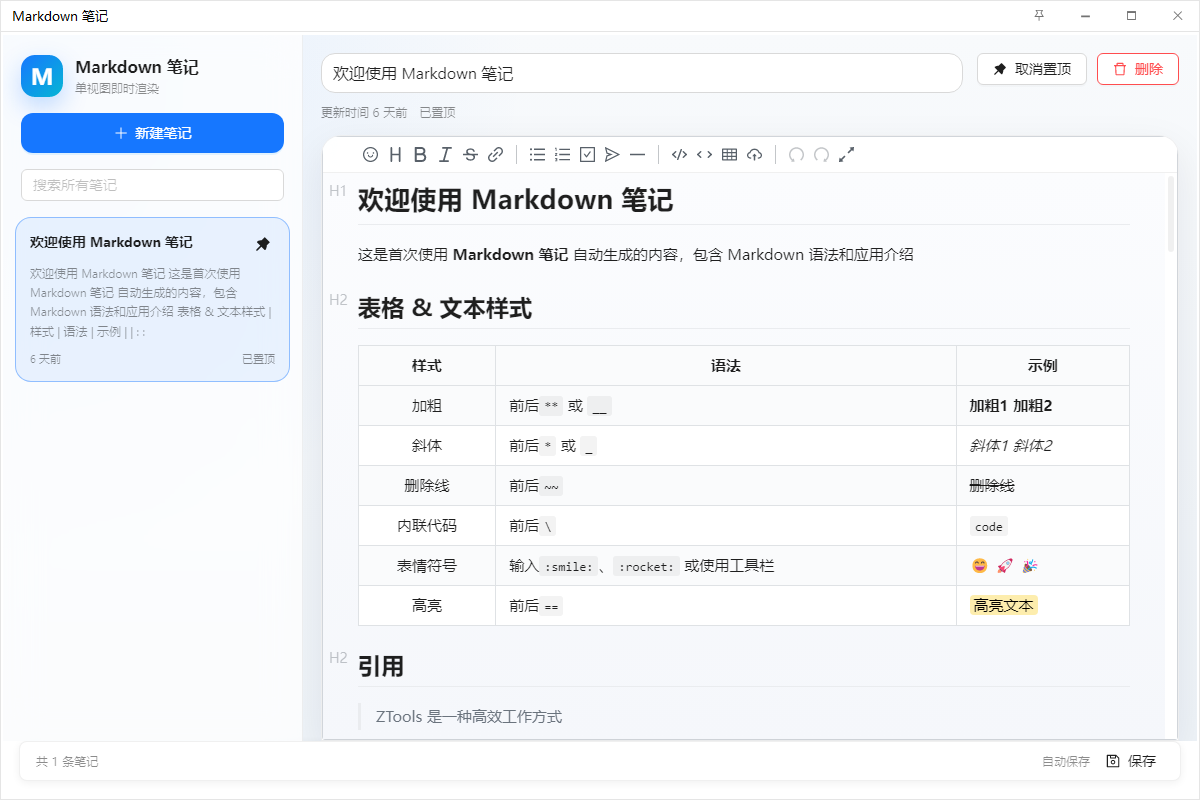
Task: Click the note title input field
Action: click(641, 73)
